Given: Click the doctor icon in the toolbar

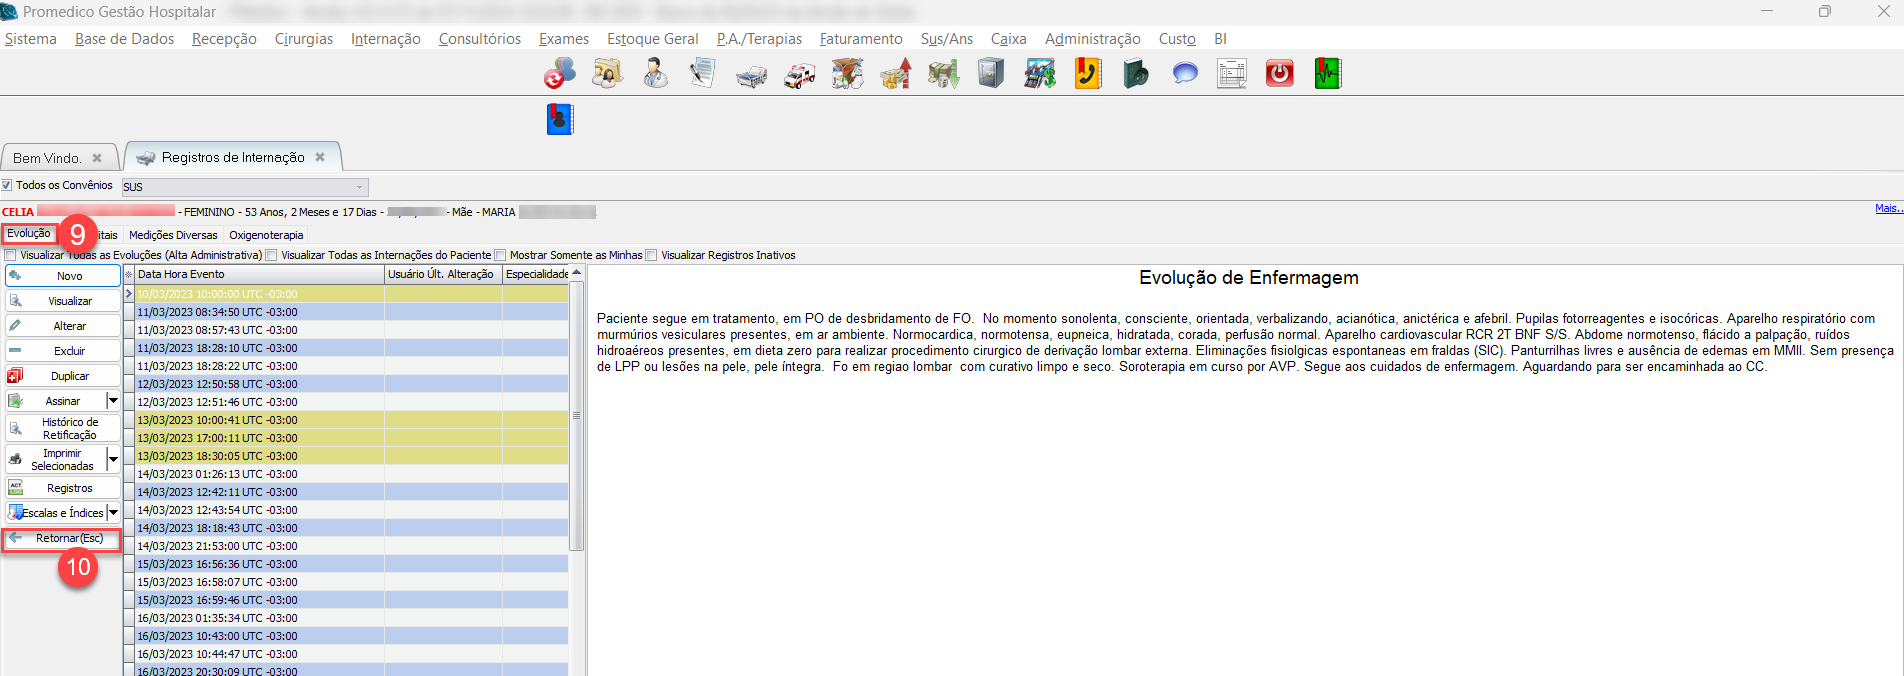Looking at the screenshot, I should point(655,74).
